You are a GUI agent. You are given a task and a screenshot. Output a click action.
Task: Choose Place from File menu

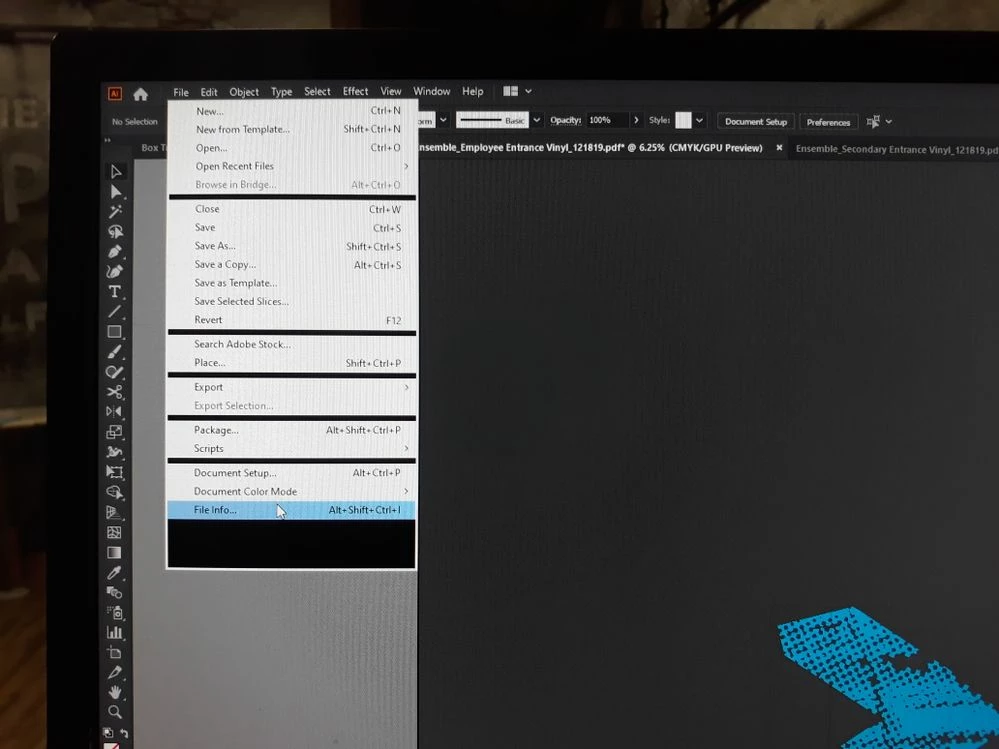click(291, 362)
